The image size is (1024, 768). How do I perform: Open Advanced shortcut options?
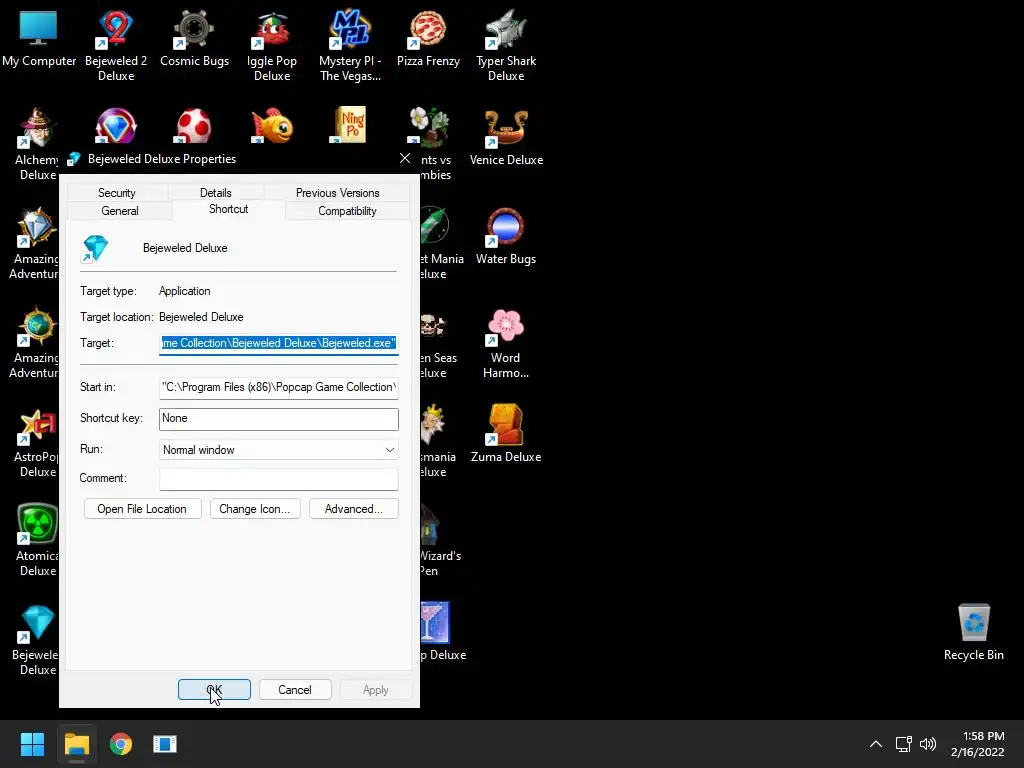[353, 509]
